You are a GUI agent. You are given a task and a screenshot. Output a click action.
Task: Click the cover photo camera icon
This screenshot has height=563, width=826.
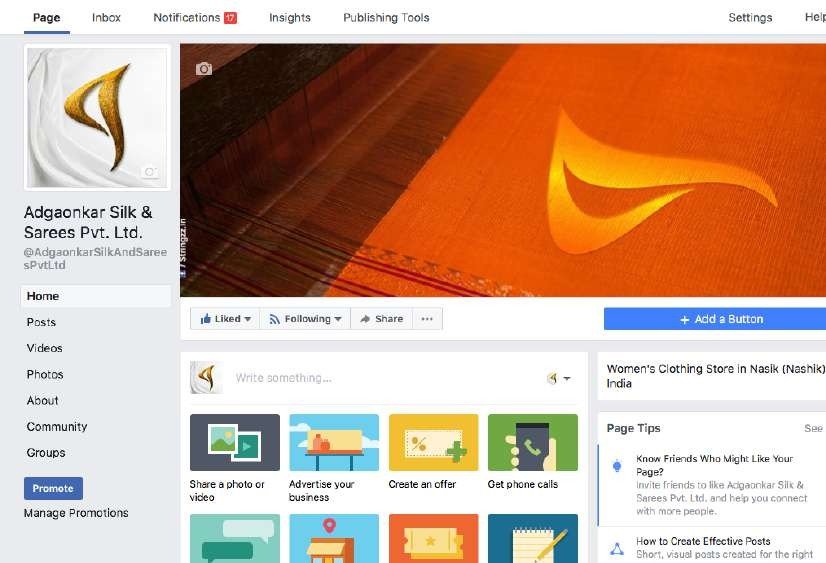(x=204, y=68)
